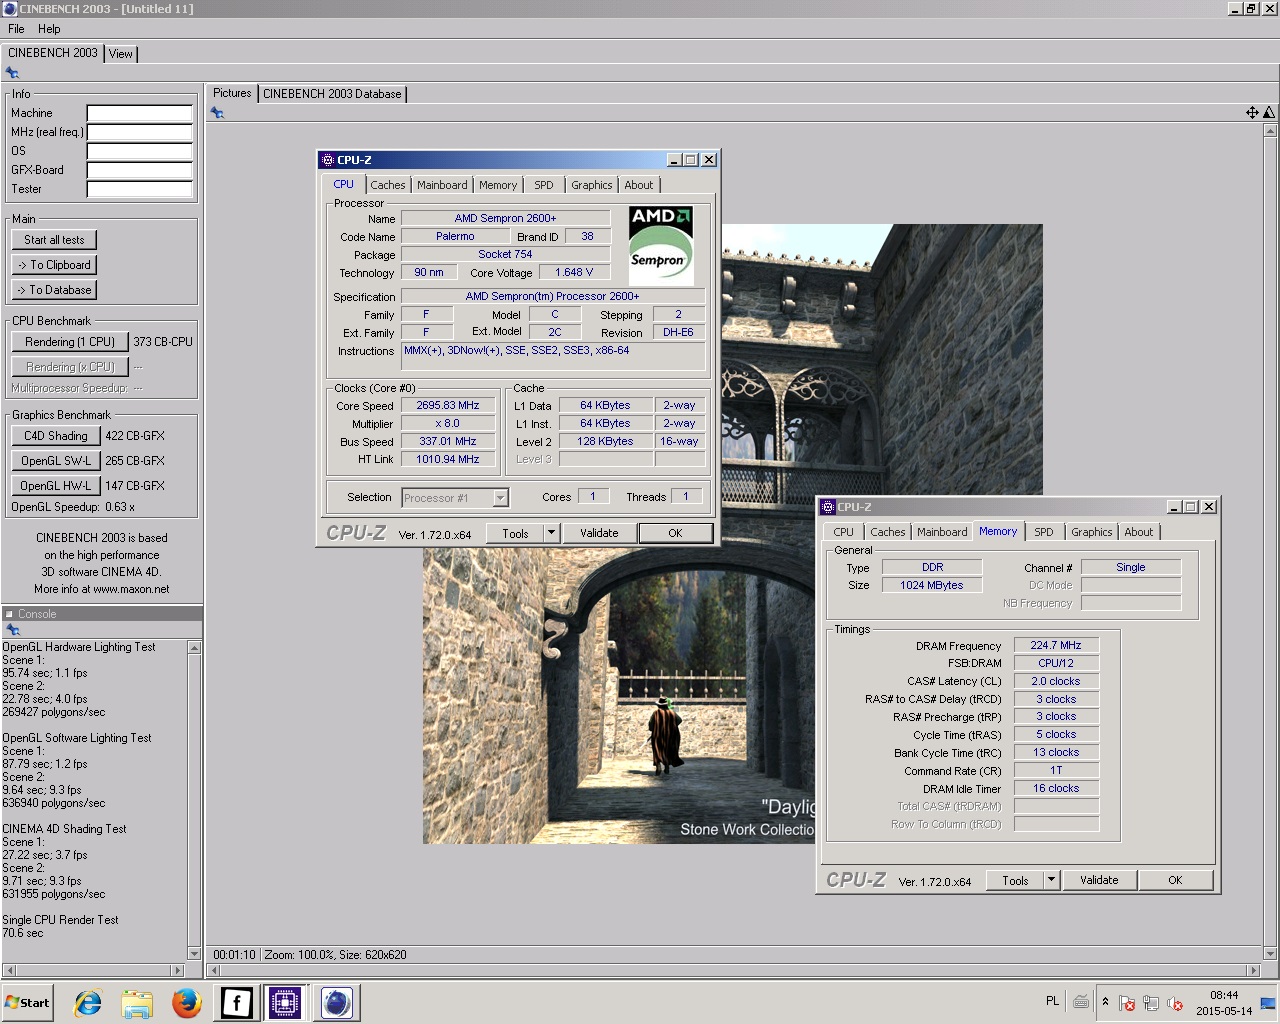Screen dimensions: 1280x1024
Task: Click Pictures panel horizontal scrollbar right arrow
Action: point(1254,970)
